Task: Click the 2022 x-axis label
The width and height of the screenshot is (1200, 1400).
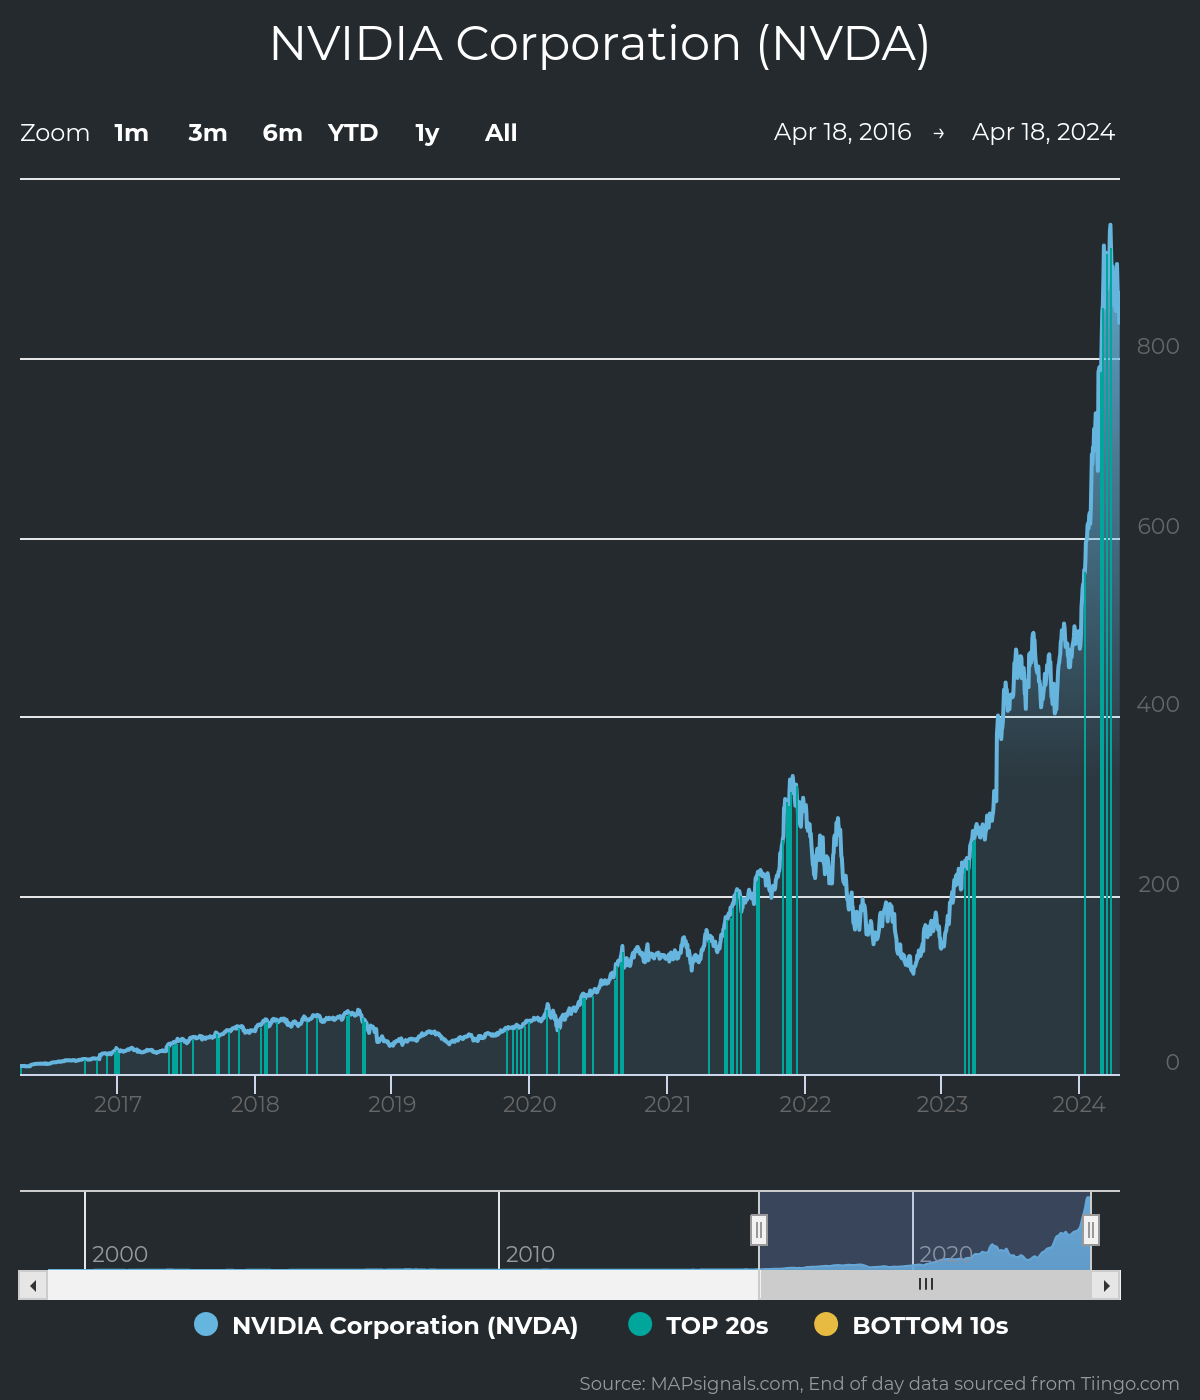Action: 805,1104
